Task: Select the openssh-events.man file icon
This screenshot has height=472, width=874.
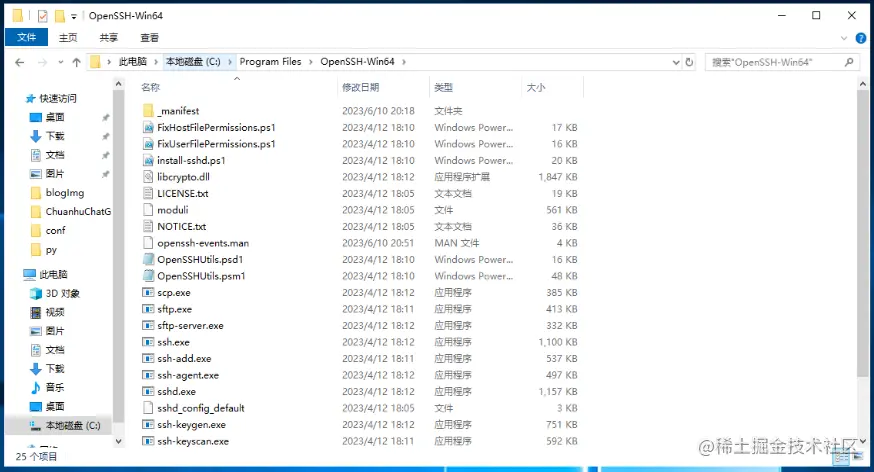Action: coord(148,243)
